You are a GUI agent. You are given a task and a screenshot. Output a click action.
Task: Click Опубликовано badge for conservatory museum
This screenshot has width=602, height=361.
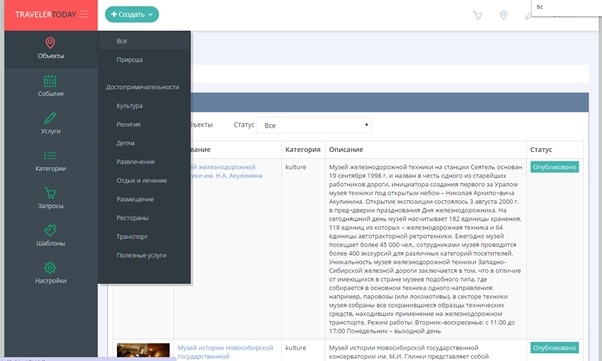554,348
